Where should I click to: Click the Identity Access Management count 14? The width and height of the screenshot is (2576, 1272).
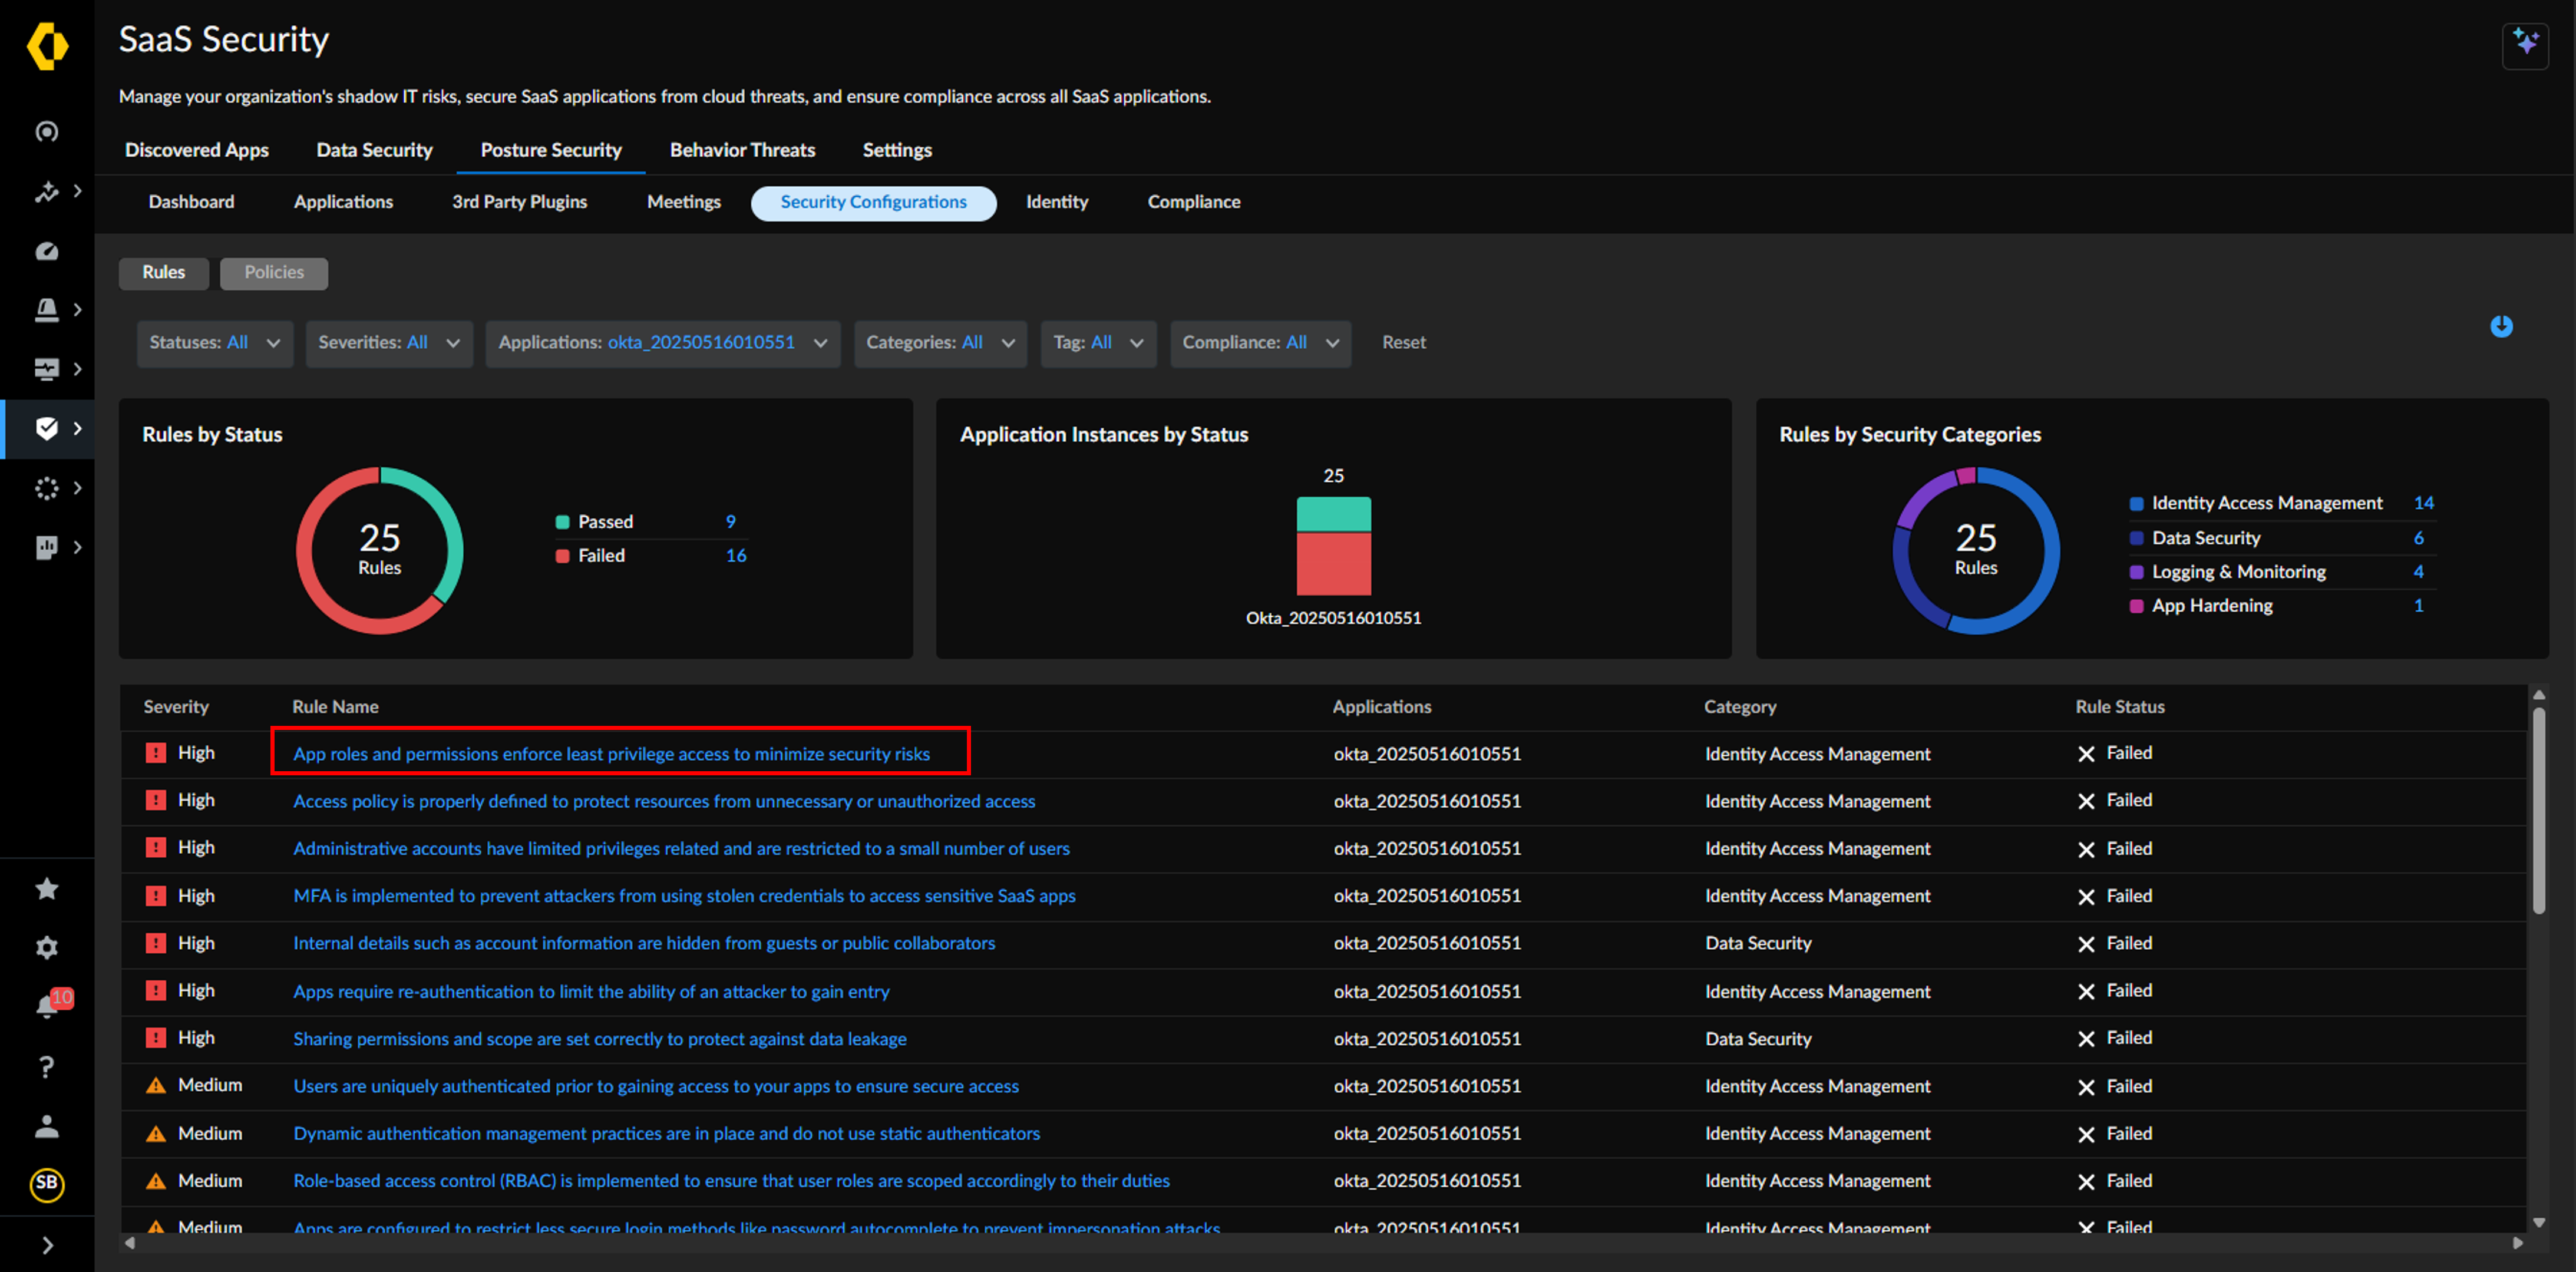[x=2423, y=504]
